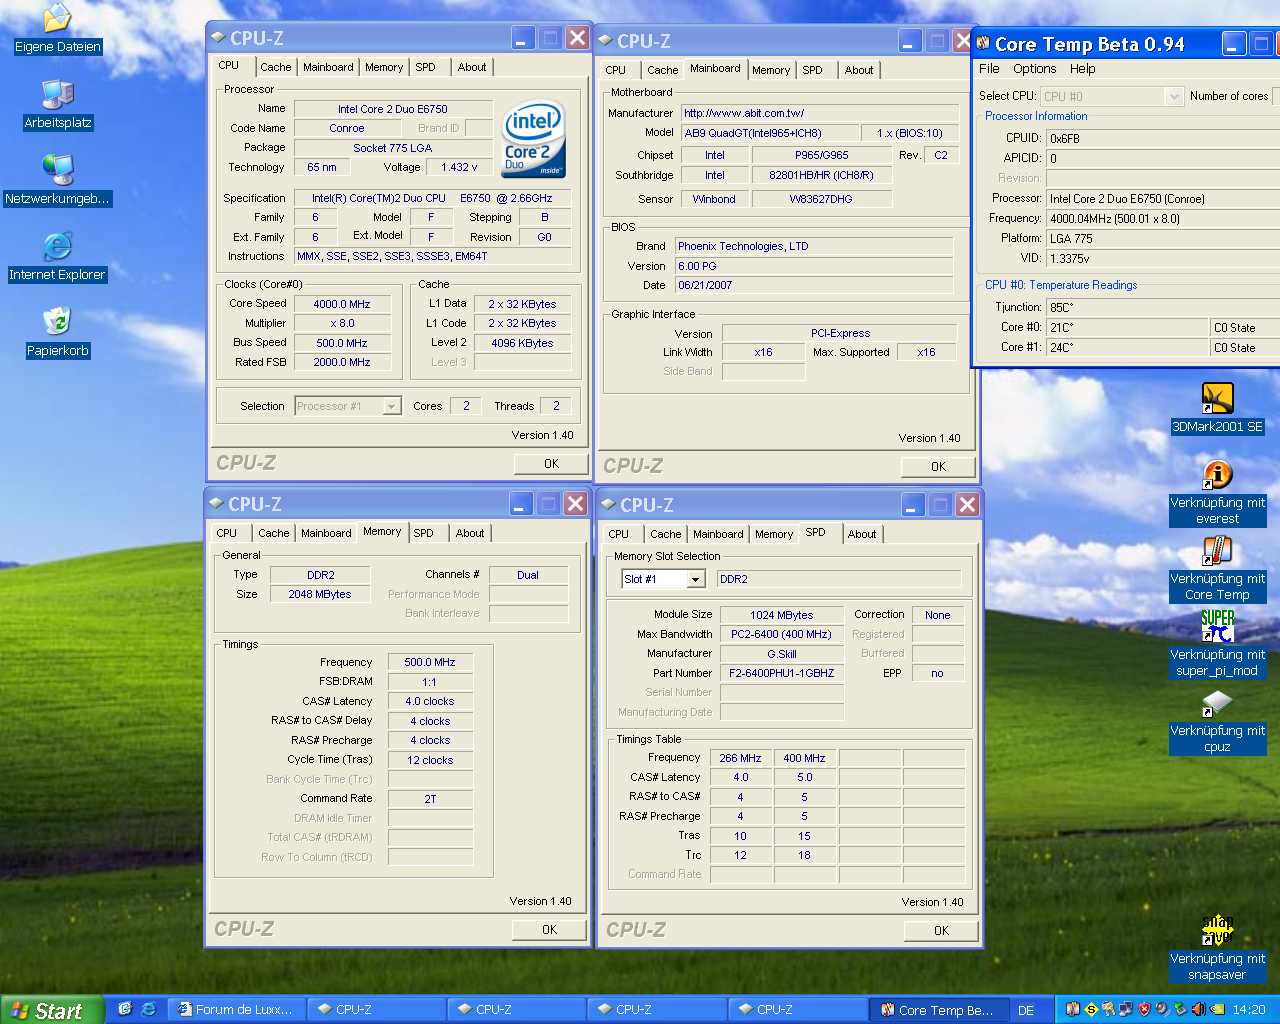Image resolution: width=1280 pixels, height=1024 pixels.
Task: Click the Cycle Time value '12 clocks'
Action: click(x=430, y=760)
